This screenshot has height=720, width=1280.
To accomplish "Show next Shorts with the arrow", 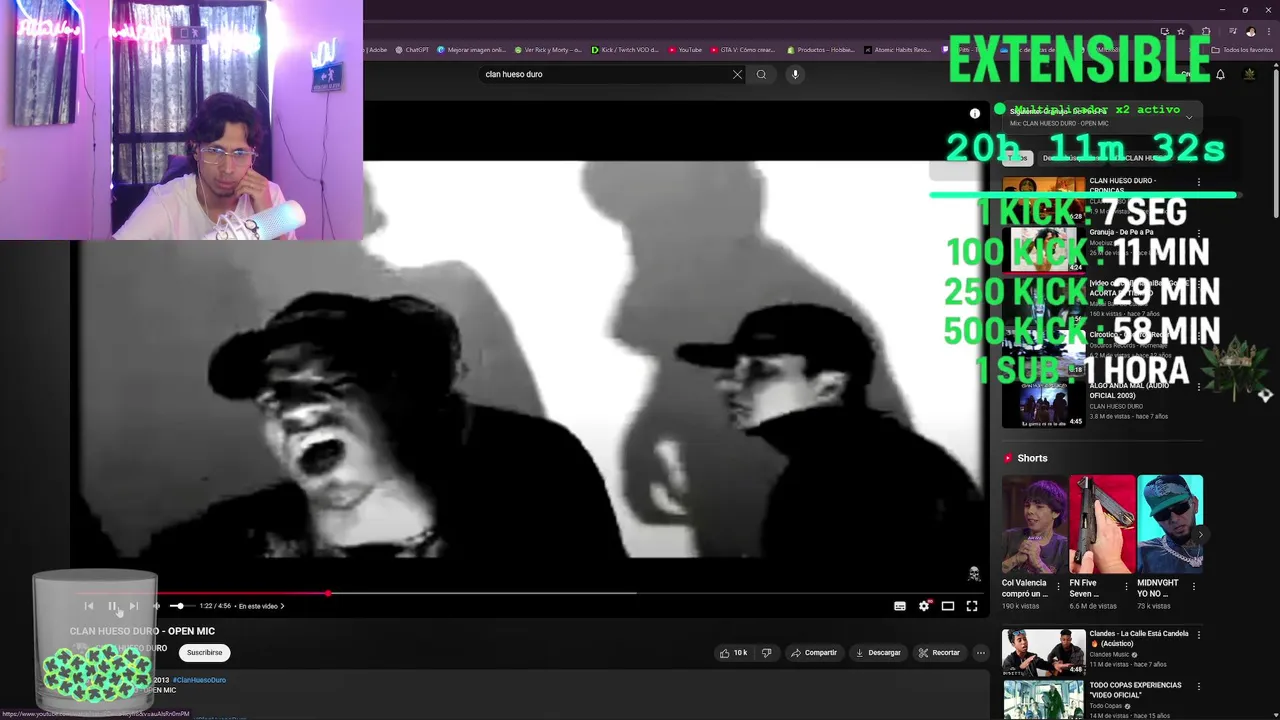I will [1200, 534].
